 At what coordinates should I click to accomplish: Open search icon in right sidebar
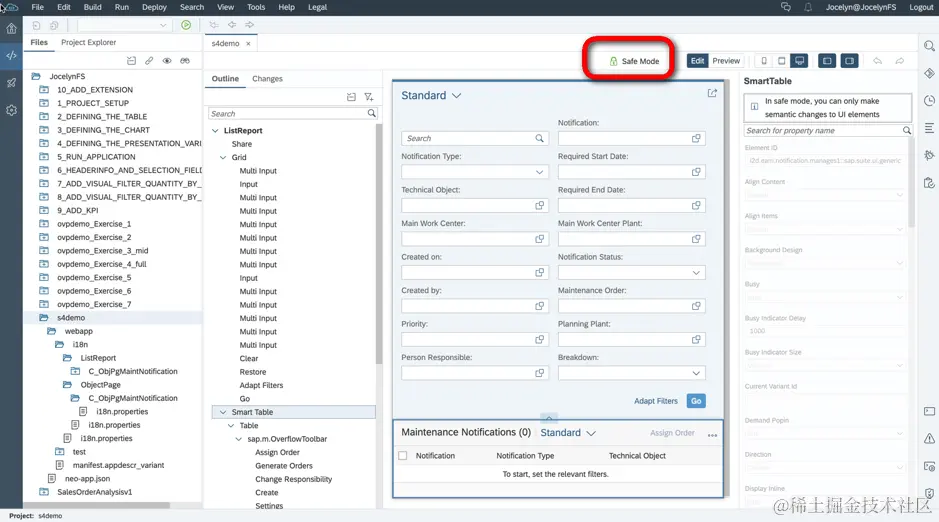(929, 45)
